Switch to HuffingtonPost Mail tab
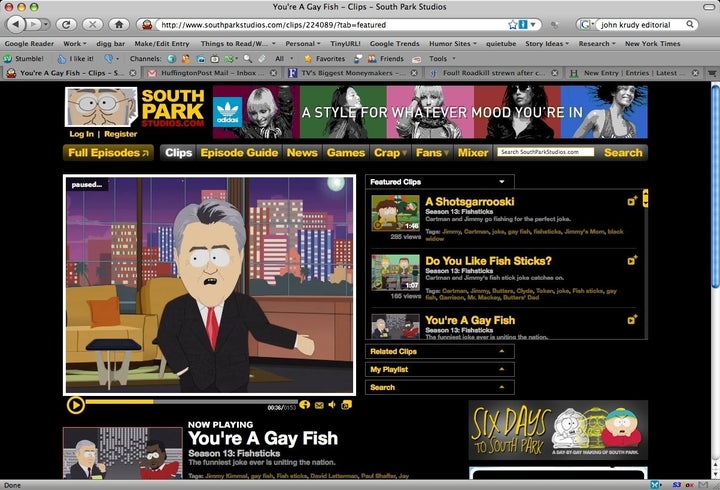This screenshot has width=720, height=490. click(x=211, y=73)
